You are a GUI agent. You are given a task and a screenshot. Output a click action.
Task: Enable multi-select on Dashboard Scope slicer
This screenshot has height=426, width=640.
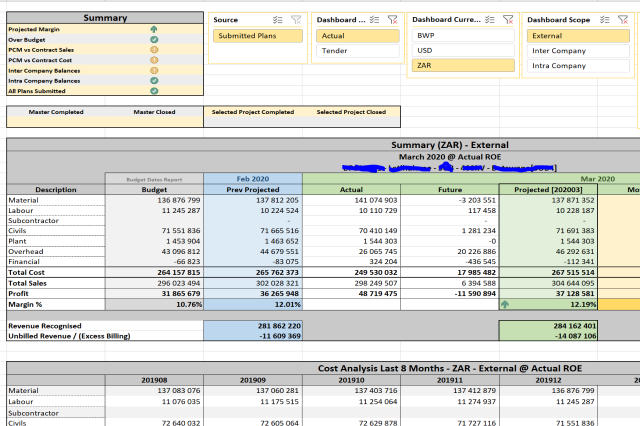[x=608, y=20]
